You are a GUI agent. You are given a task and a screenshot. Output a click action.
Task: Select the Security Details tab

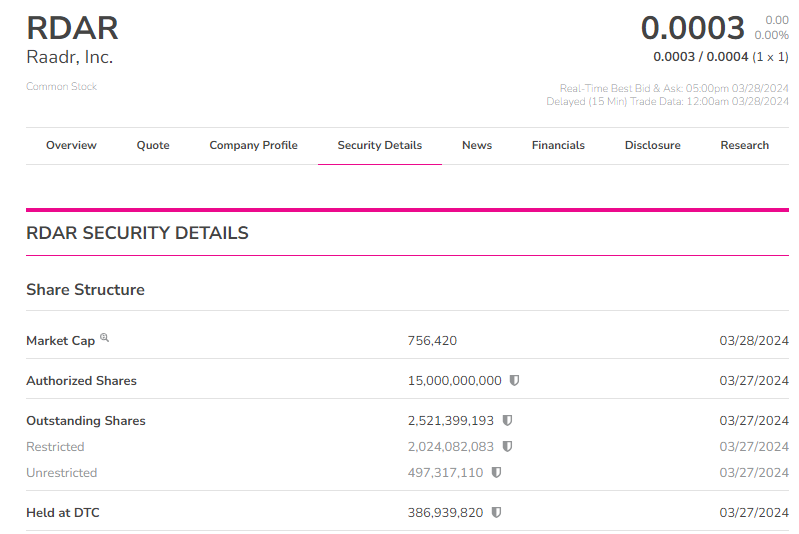pos(380,145)
